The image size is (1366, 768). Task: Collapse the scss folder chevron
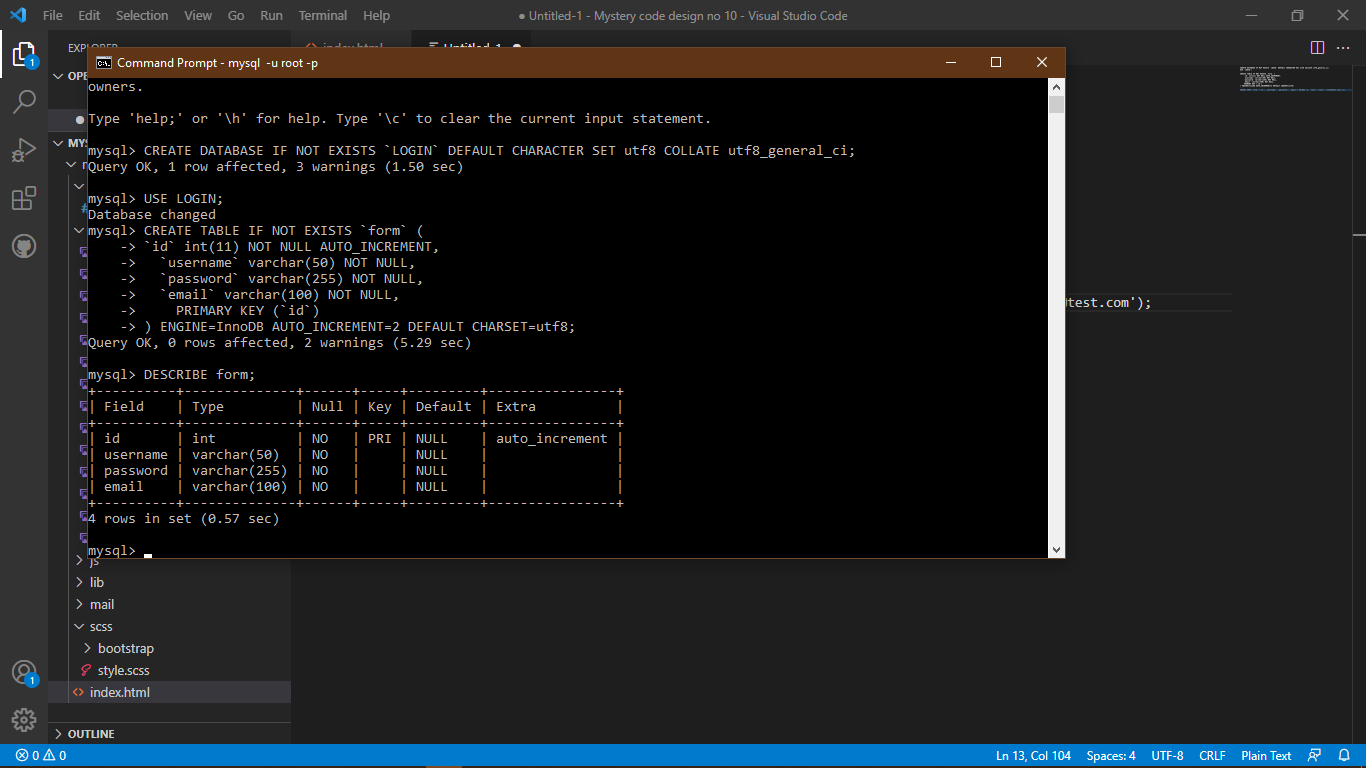click(80, 626)
